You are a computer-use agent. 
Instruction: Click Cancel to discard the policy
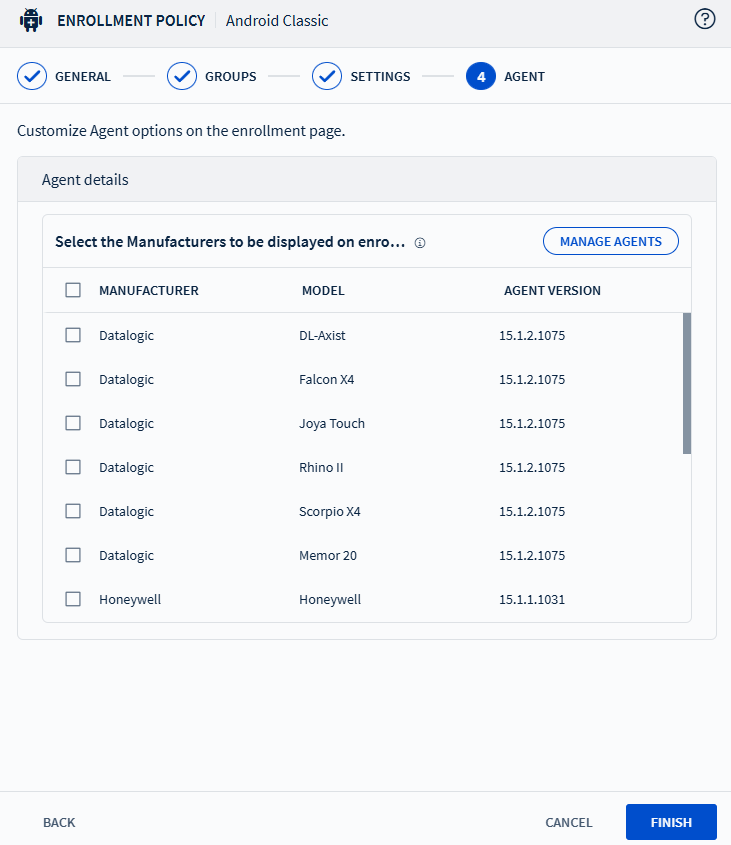tap(568, 822)
